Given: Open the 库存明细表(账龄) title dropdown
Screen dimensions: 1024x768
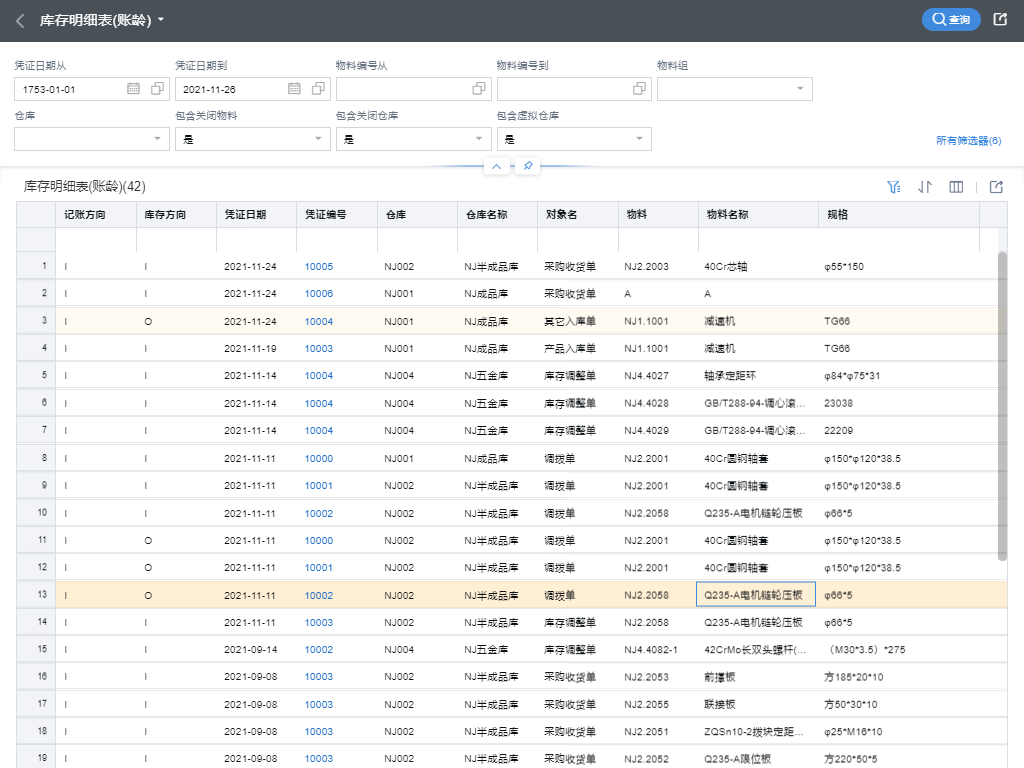Looking at the screenshot, I should pos(161,20).
